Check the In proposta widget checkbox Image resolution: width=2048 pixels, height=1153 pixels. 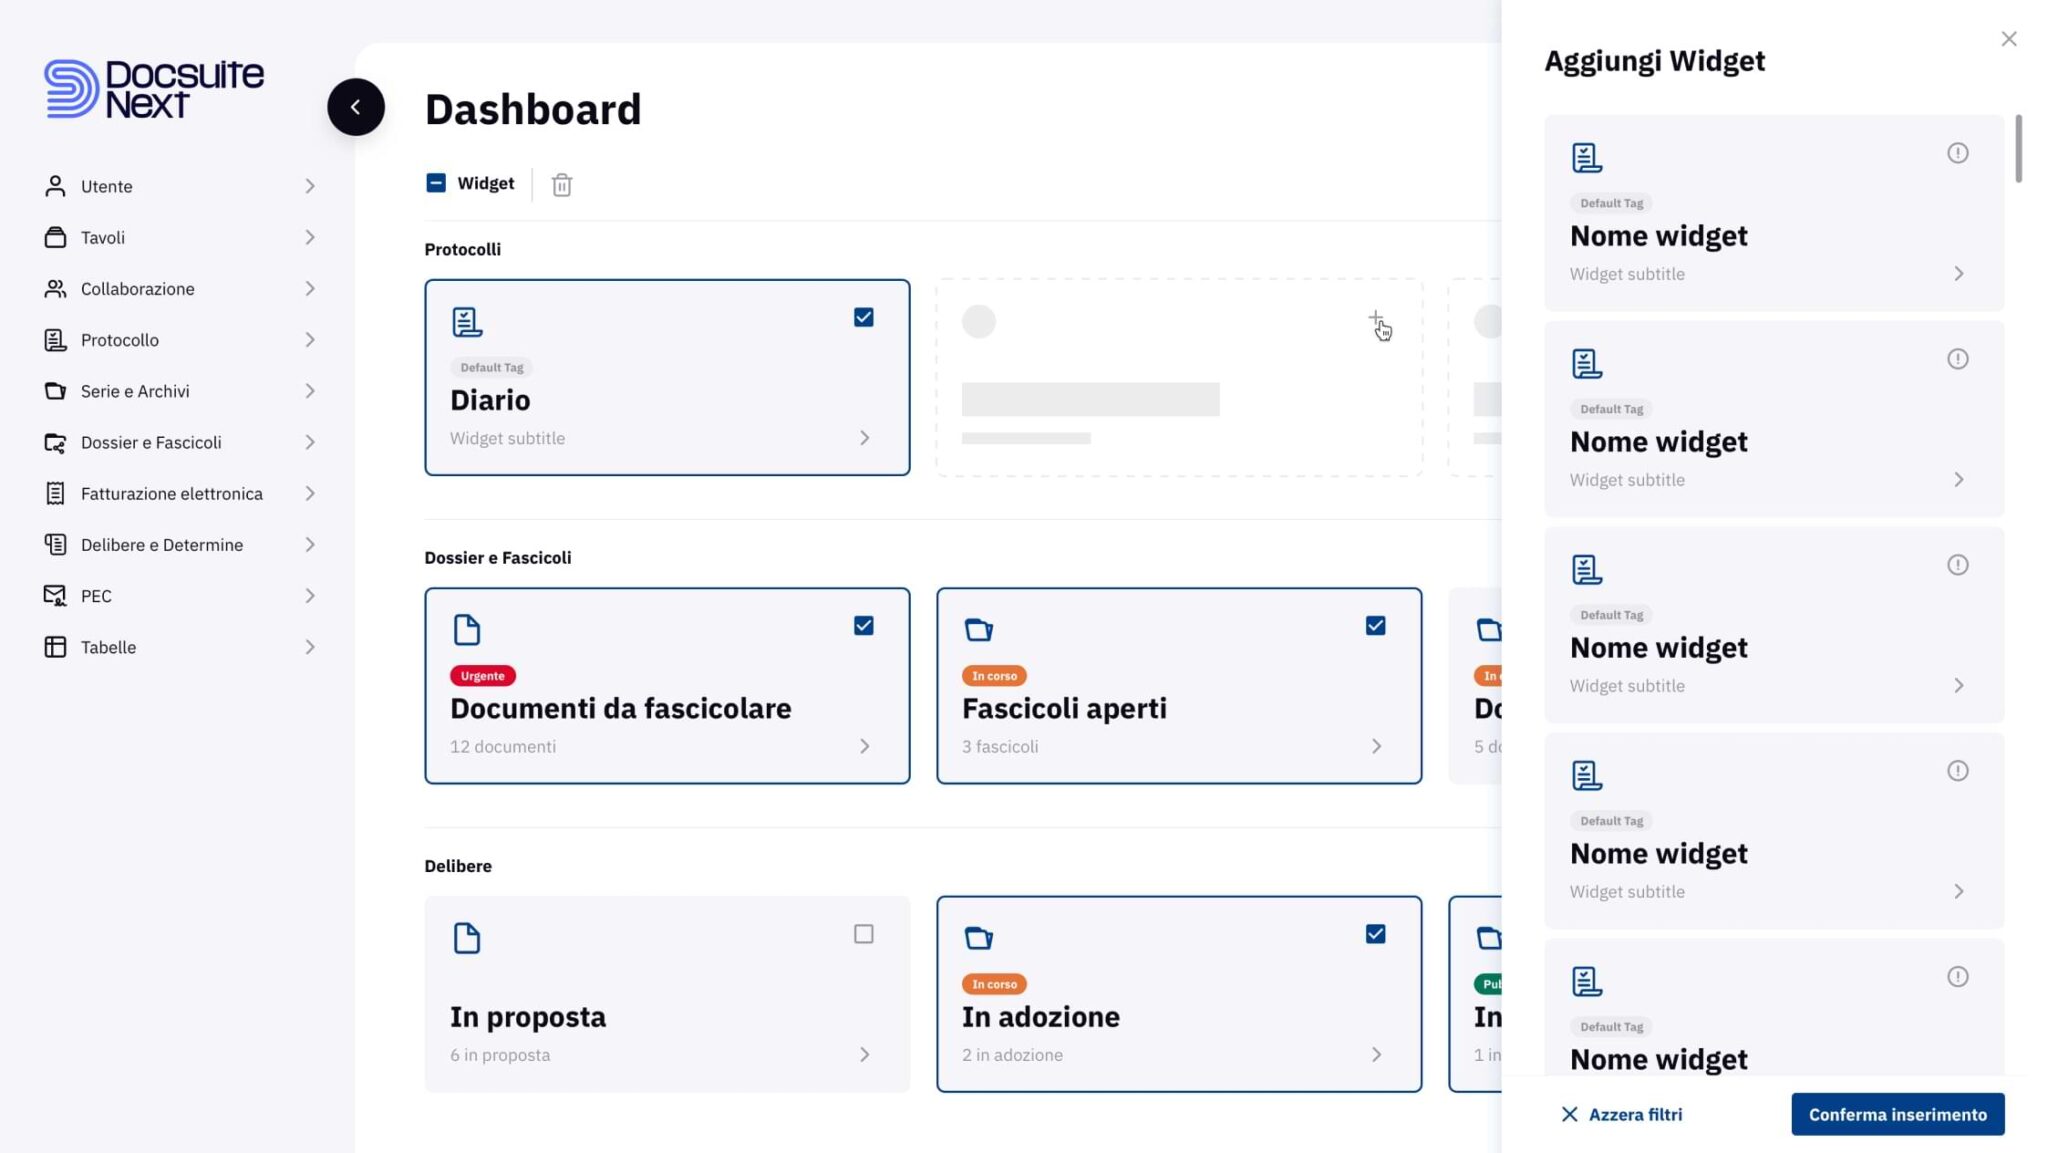tap(862, 933)
